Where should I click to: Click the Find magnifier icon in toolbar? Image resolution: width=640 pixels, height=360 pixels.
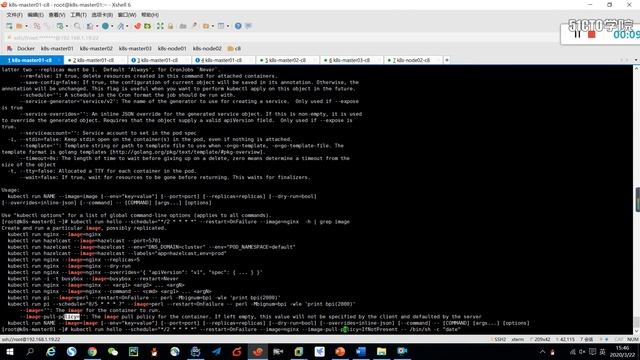77,26
